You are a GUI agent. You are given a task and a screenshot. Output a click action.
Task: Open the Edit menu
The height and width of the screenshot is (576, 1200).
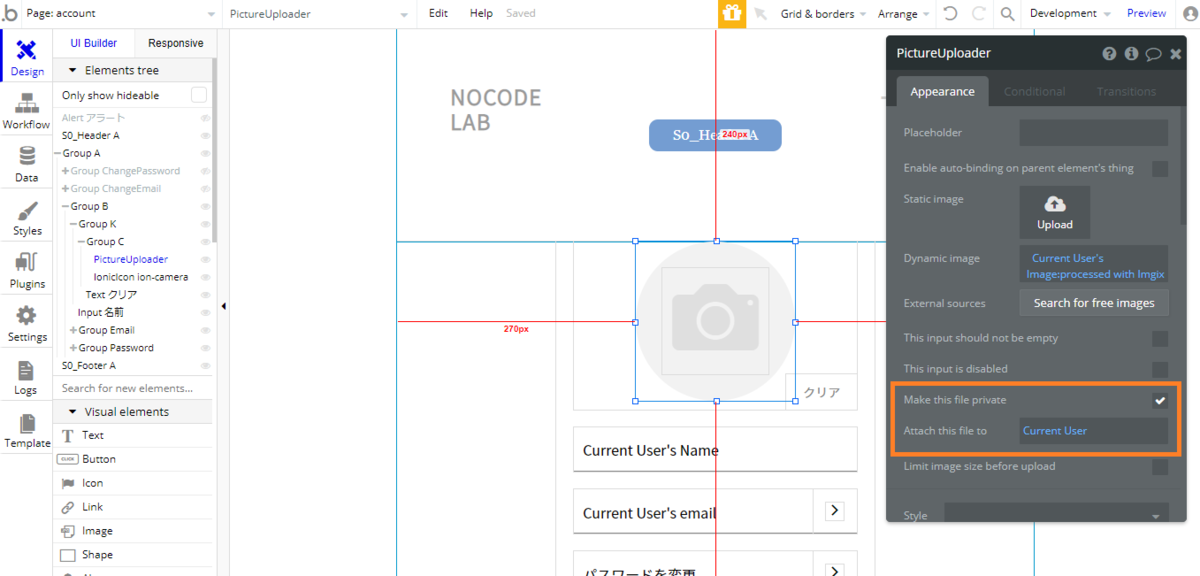[x=438, y=14]
